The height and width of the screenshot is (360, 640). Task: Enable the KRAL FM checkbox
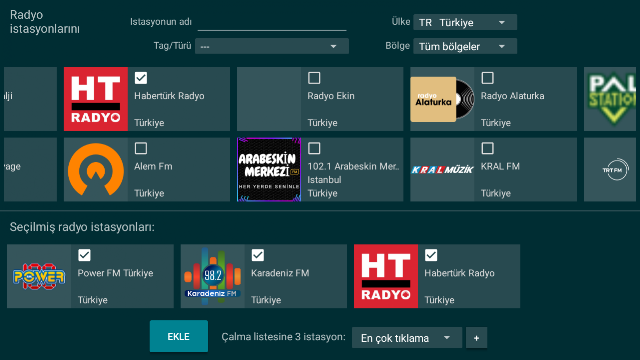(487, 148)
